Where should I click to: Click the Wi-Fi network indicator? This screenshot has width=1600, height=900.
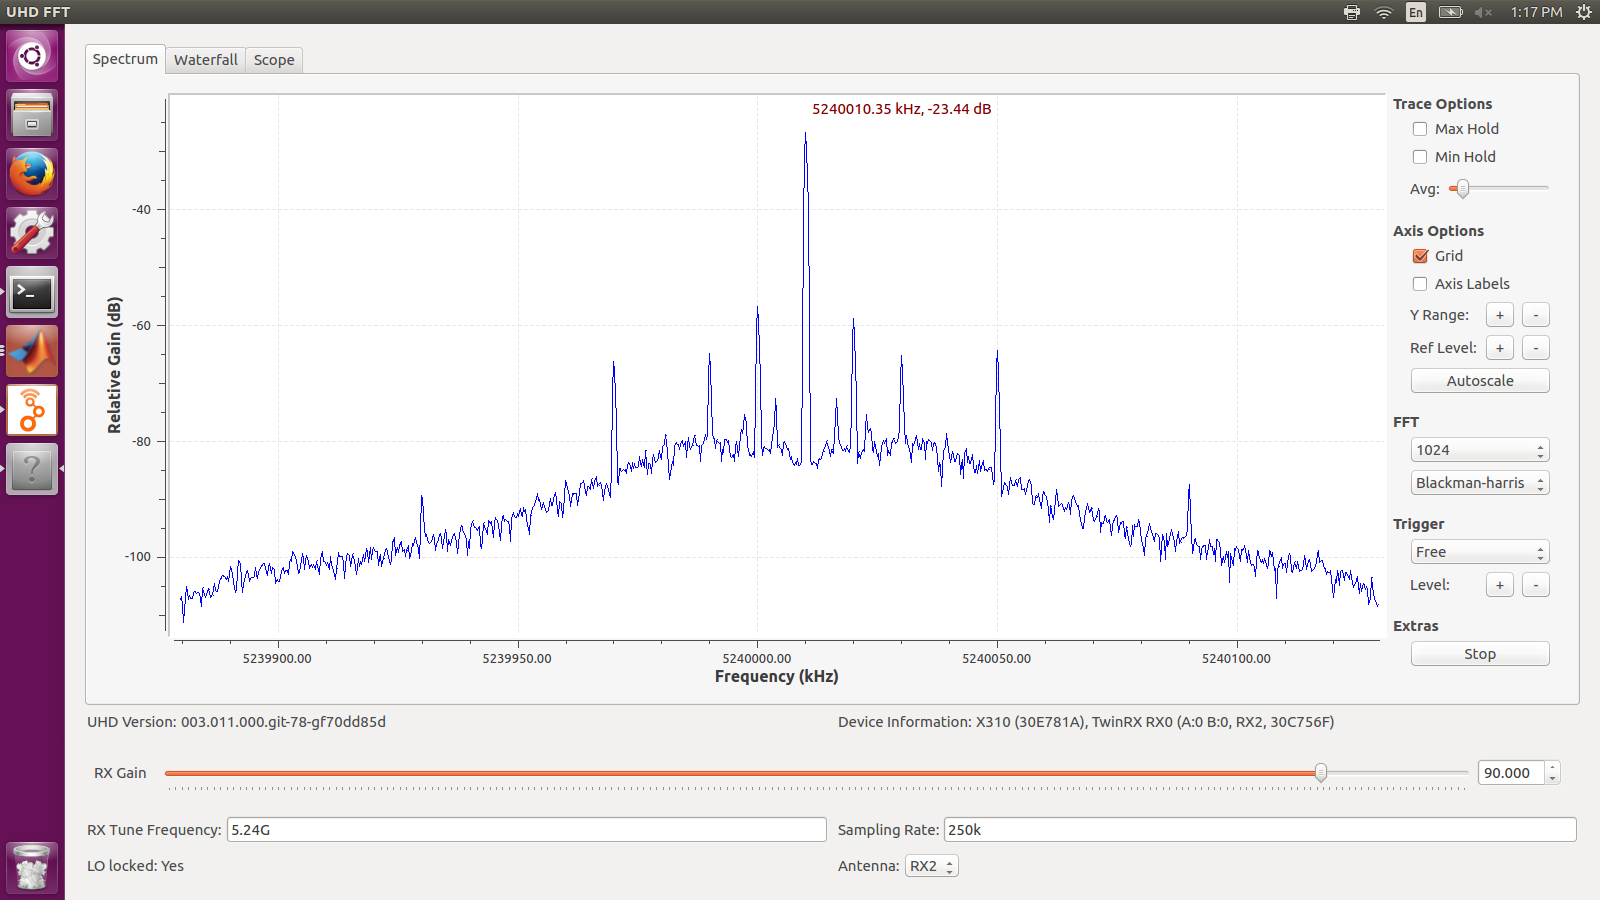click(x=1384, y=12)
